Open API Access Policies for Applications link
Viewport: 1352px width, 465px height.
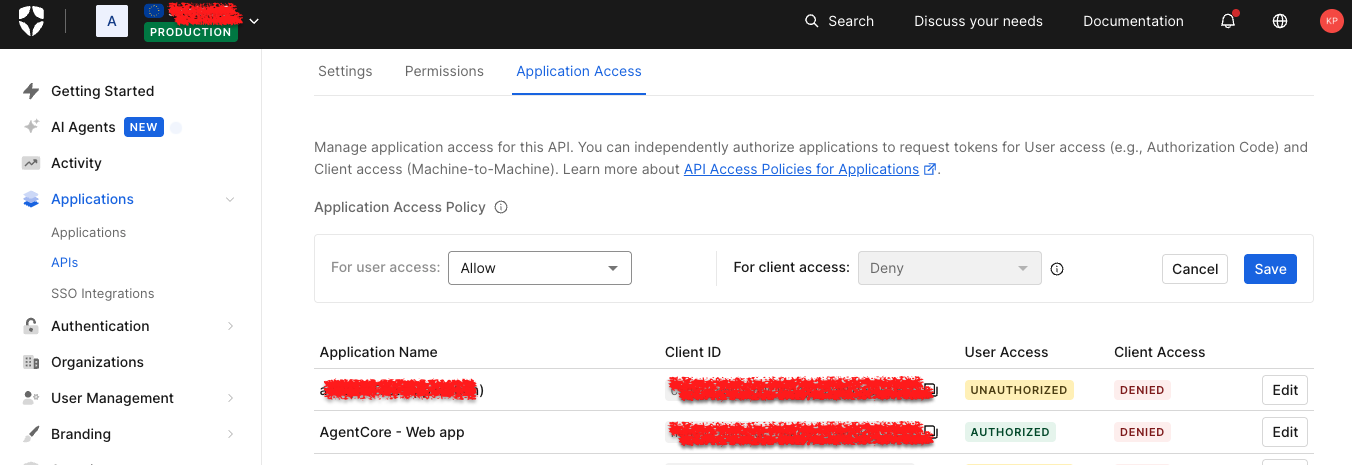(801, 169)
